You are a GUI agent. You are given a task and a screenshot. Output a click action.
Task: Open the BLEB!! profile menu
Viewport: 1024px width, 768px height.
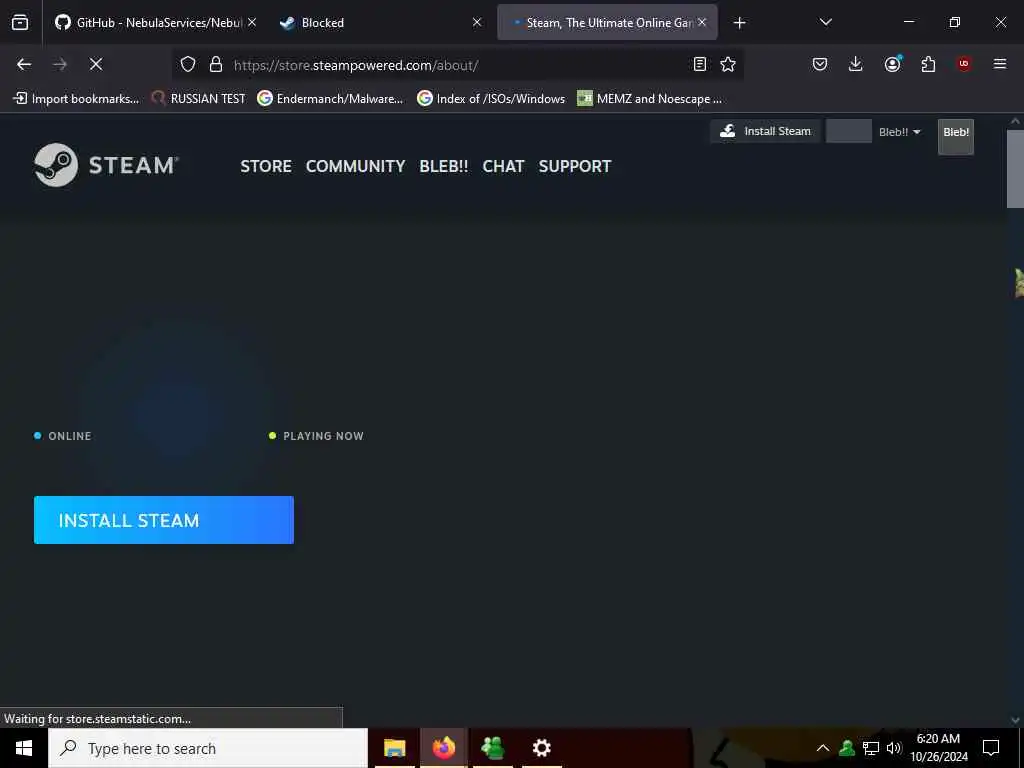pos(443,166)
